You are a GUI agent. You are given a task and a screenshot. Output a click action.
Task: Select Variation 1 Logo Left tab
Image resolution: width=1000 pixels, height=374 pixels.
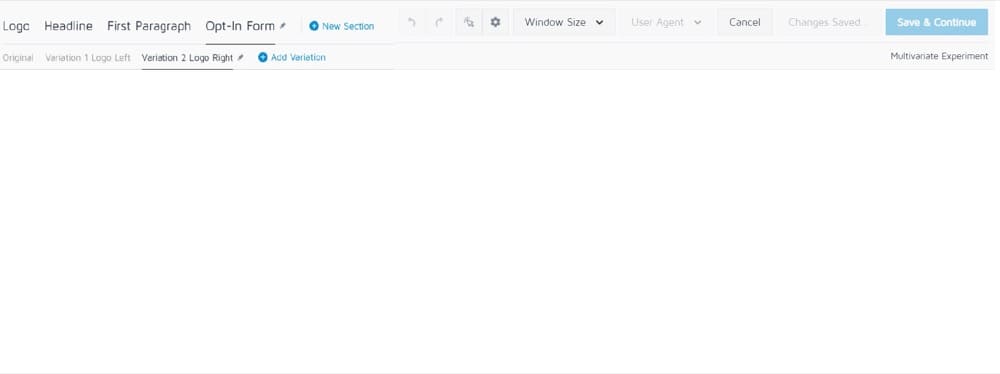88,57
